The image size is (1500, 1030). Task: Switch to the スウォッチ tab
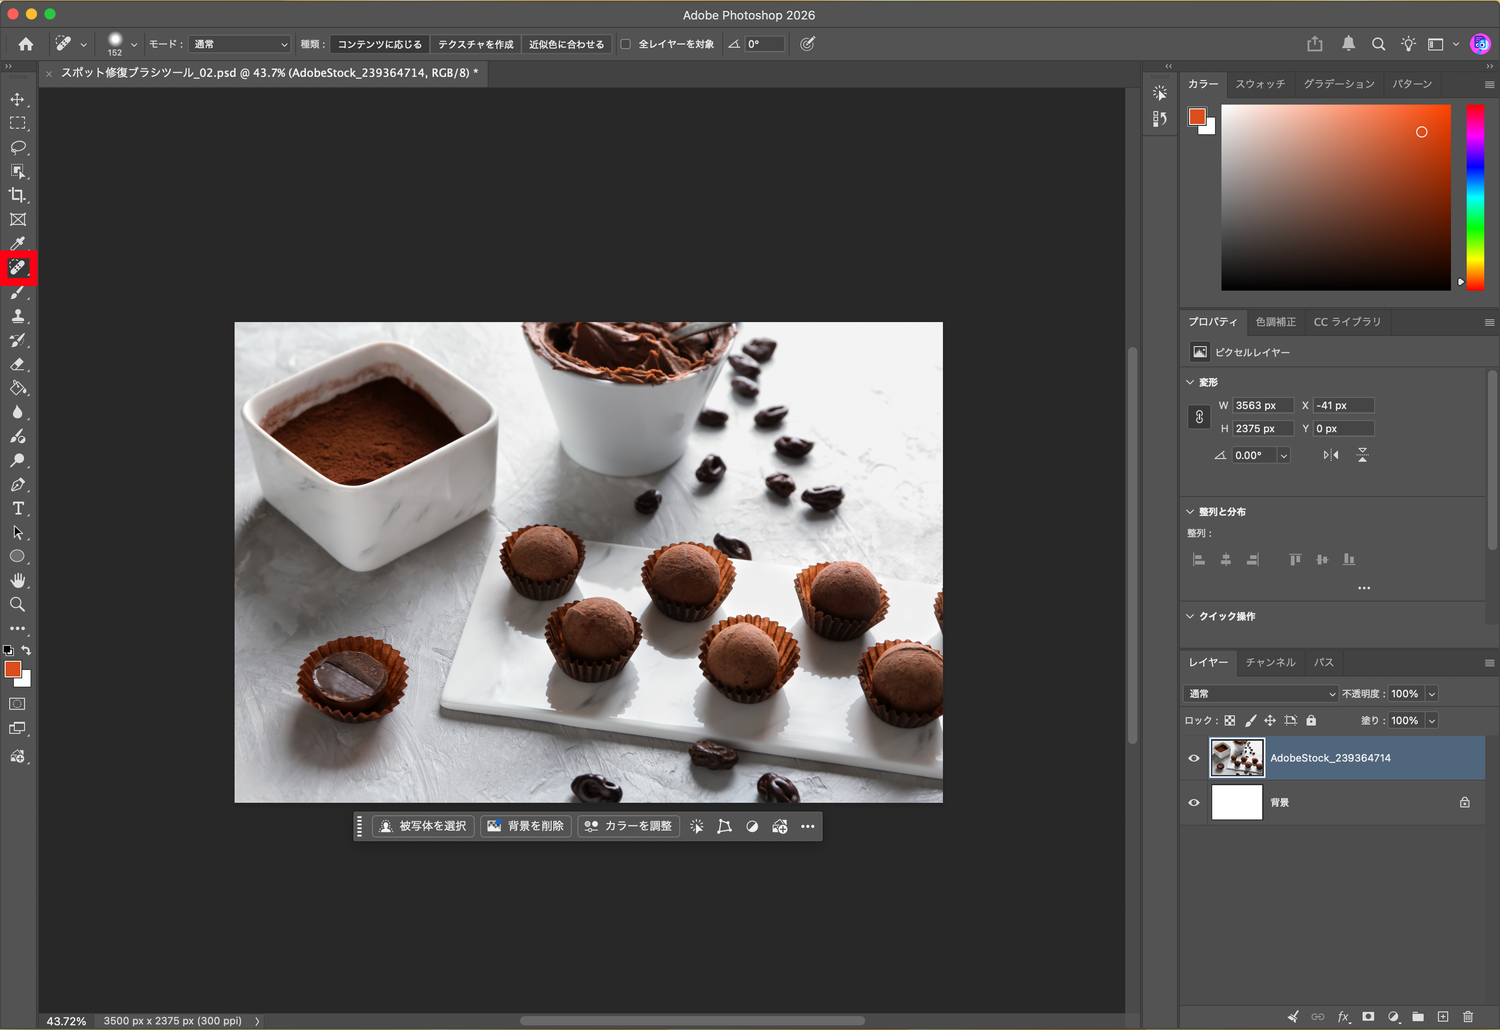pyautogui.click(x=1260, y=84)
